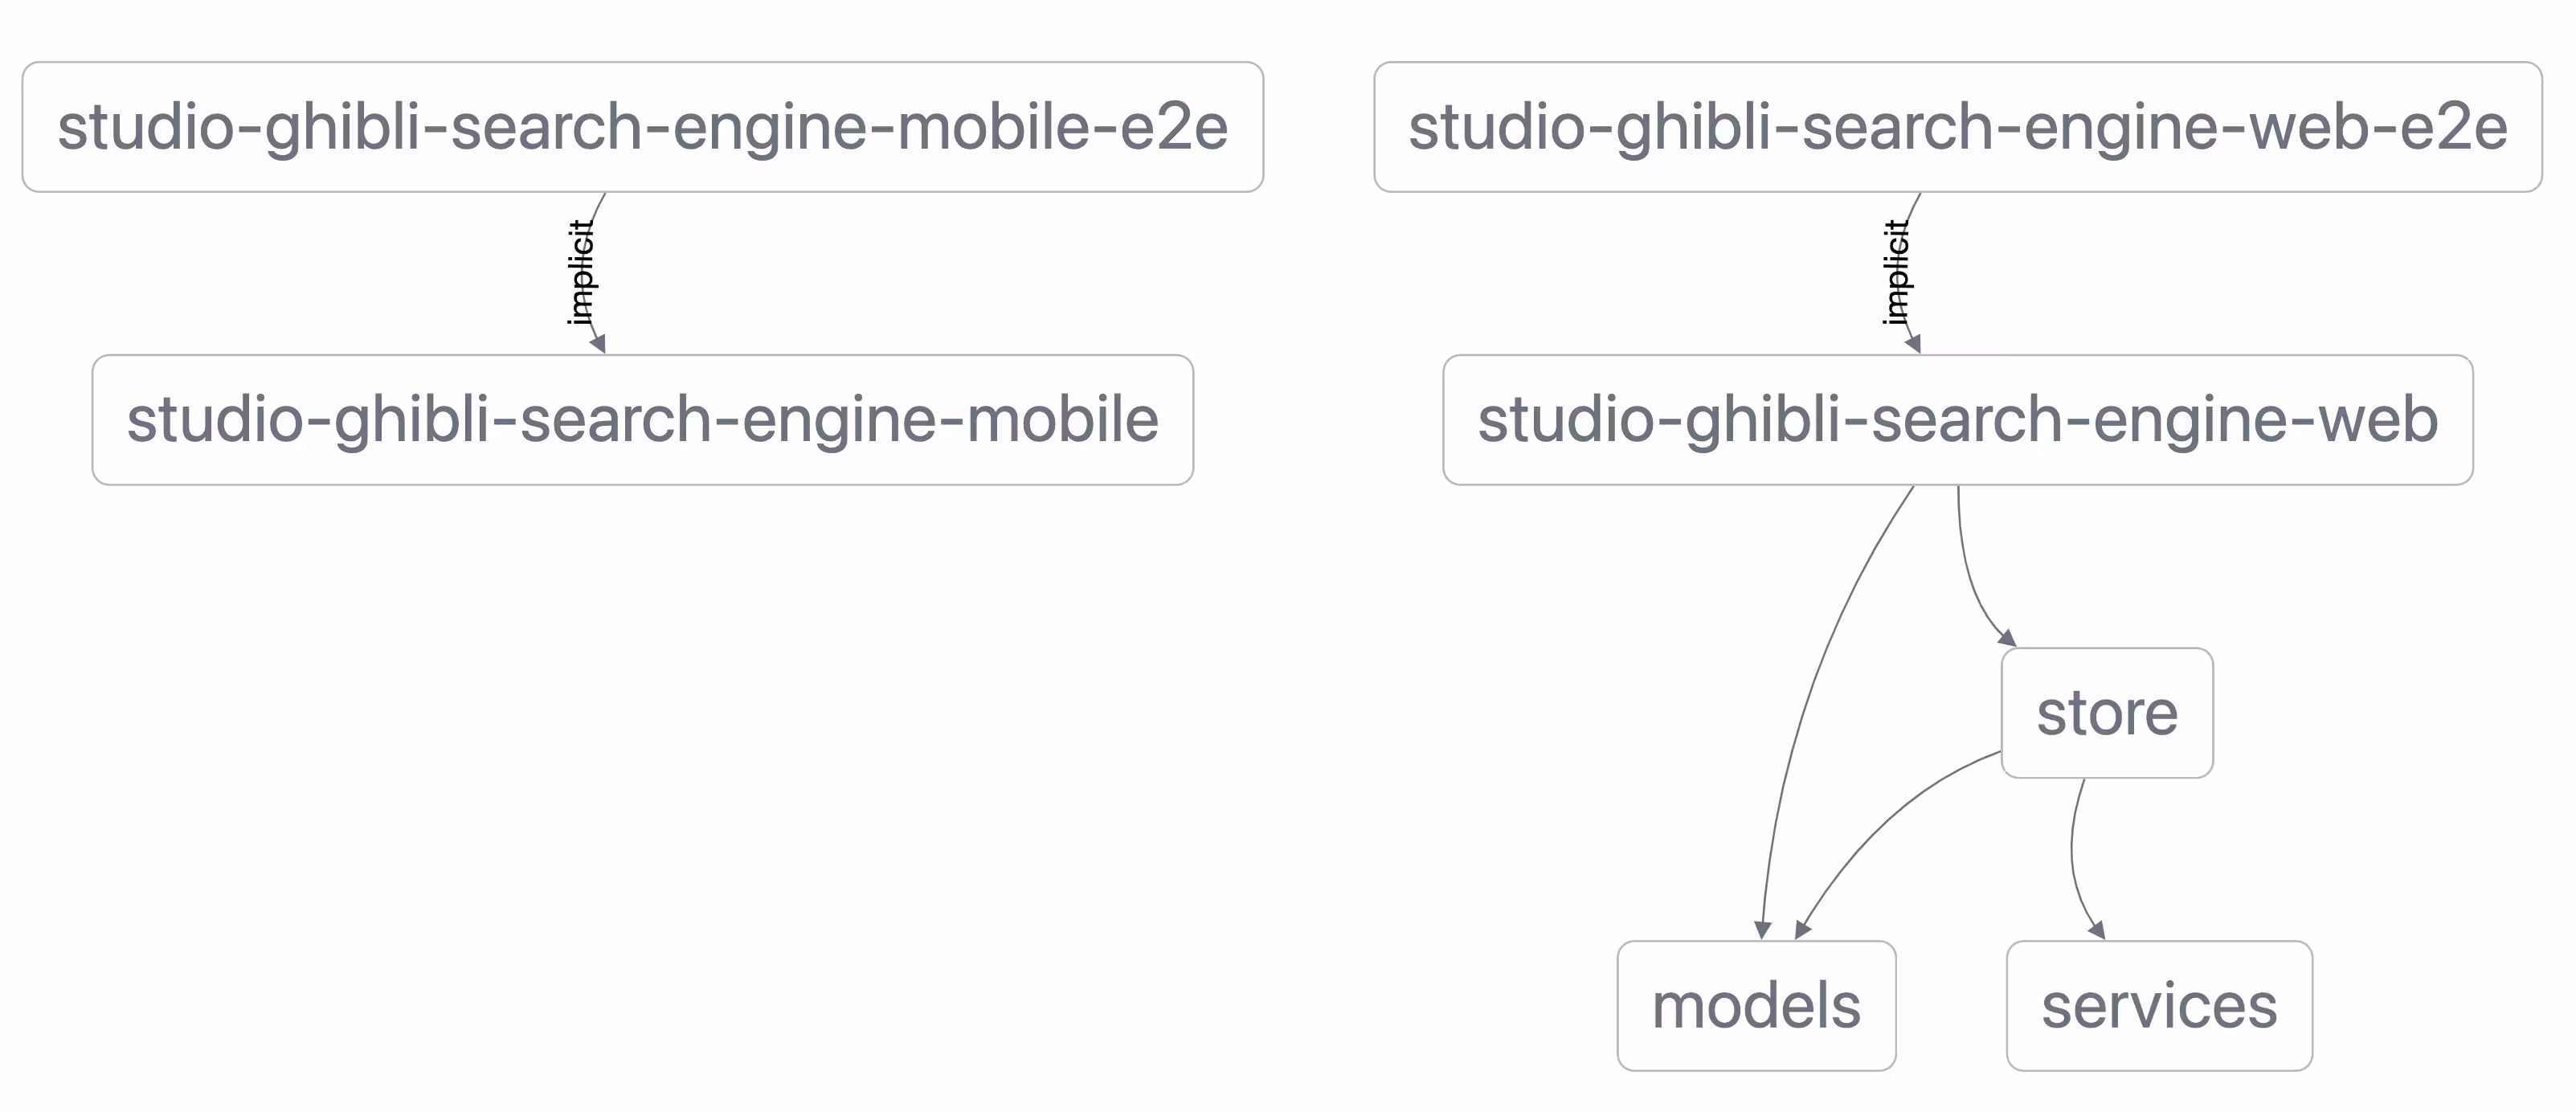The height and width of the screenshot is (1112, 2576).
Task: Pick the services library node
Action: pyautogui.click(x=2158, y=1005)
